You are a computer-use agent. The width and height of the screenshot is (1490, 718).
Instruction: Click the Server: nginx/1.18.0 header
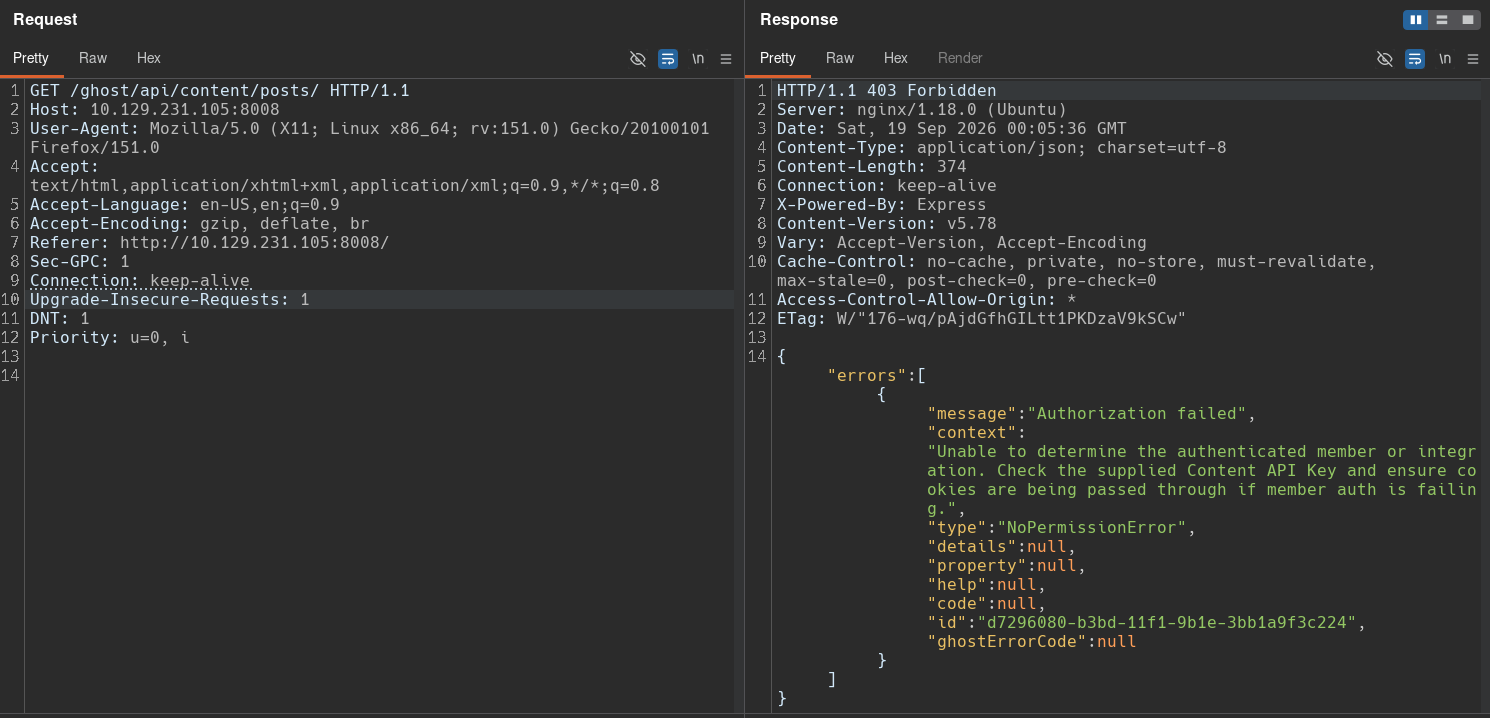[922, 109]
